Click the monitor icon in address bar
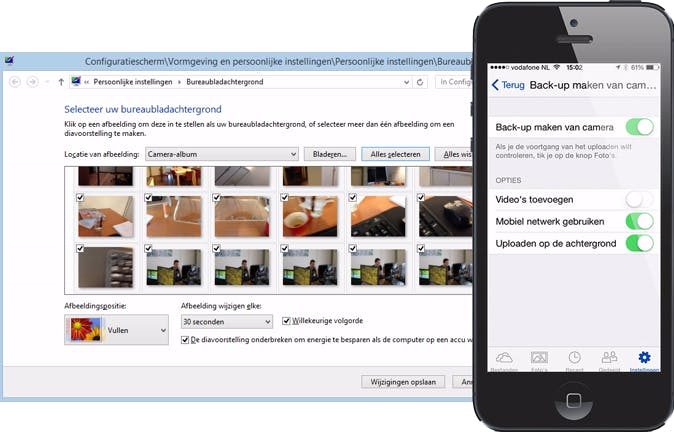Viewport: 674px width, 432px height. 76,81
